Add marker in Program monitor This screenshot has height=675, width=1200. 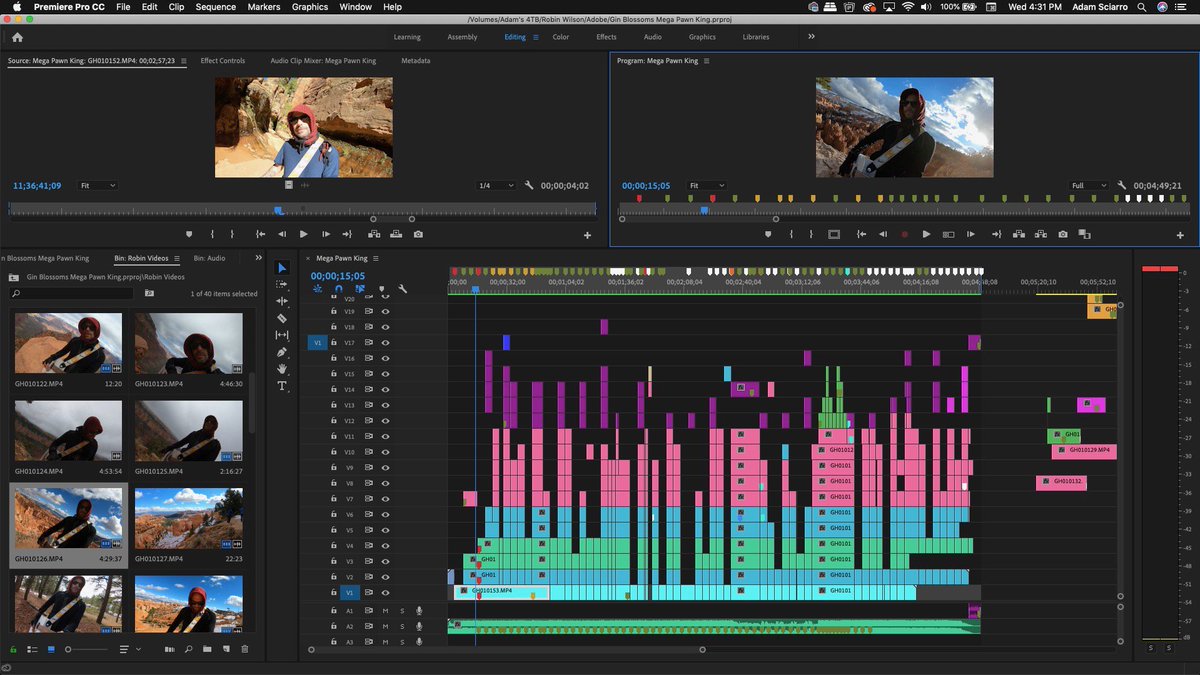[x=768, y=234]
